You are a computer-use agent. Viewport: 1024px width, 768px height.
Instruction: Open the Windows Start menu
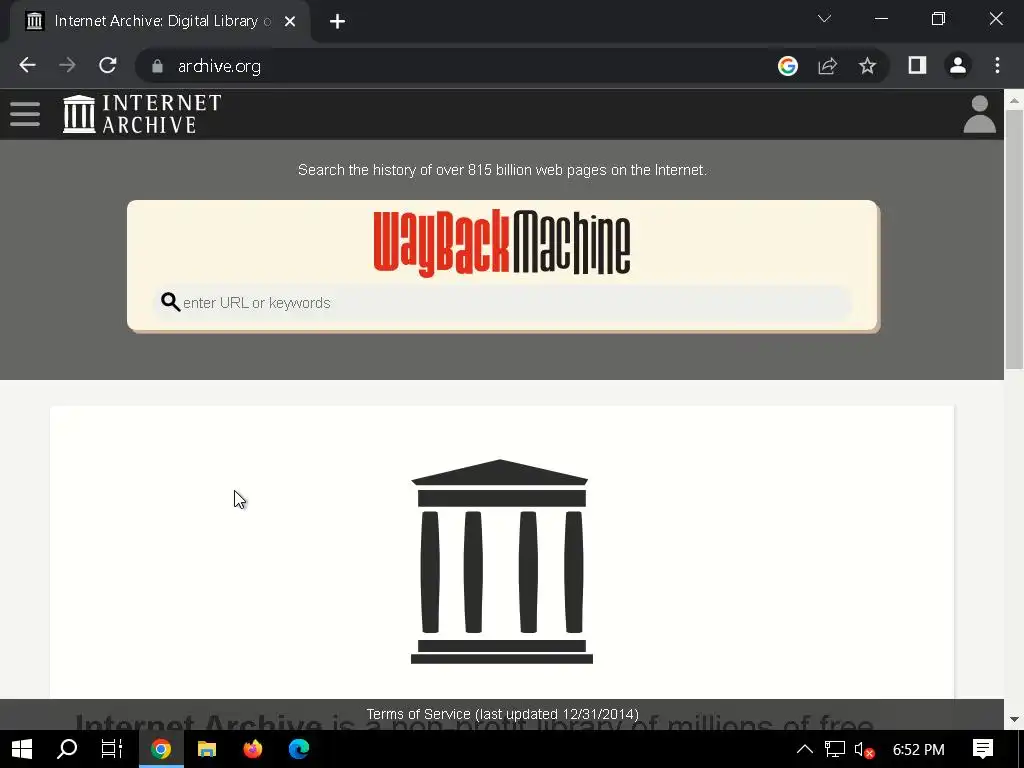pos(22,749)
